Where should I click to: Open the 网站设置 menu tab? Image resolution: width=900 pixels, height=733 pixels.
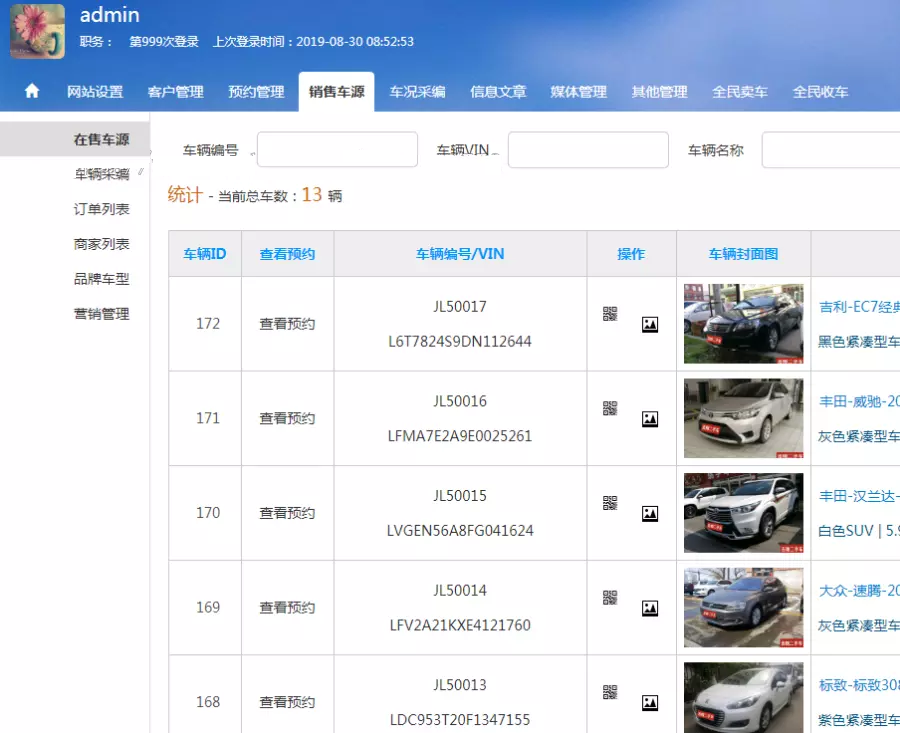(x=95, y=92)
